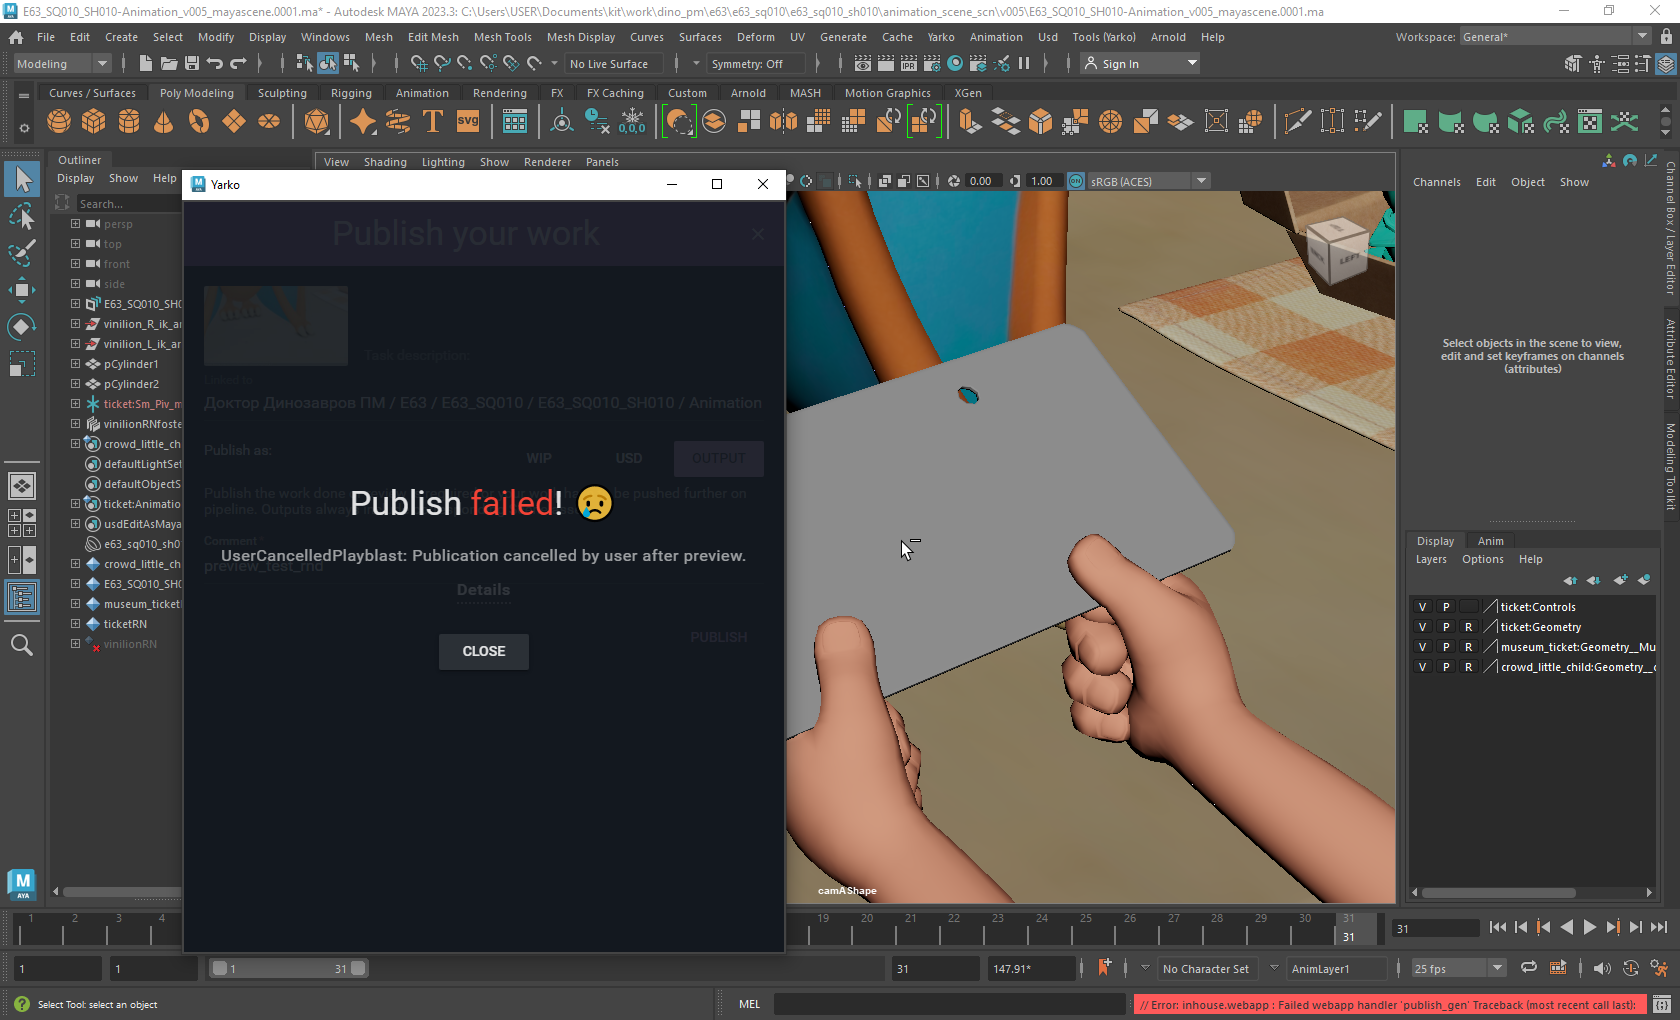Toggle visibility V of ticket:Controls layer

tap(1422, 607)
